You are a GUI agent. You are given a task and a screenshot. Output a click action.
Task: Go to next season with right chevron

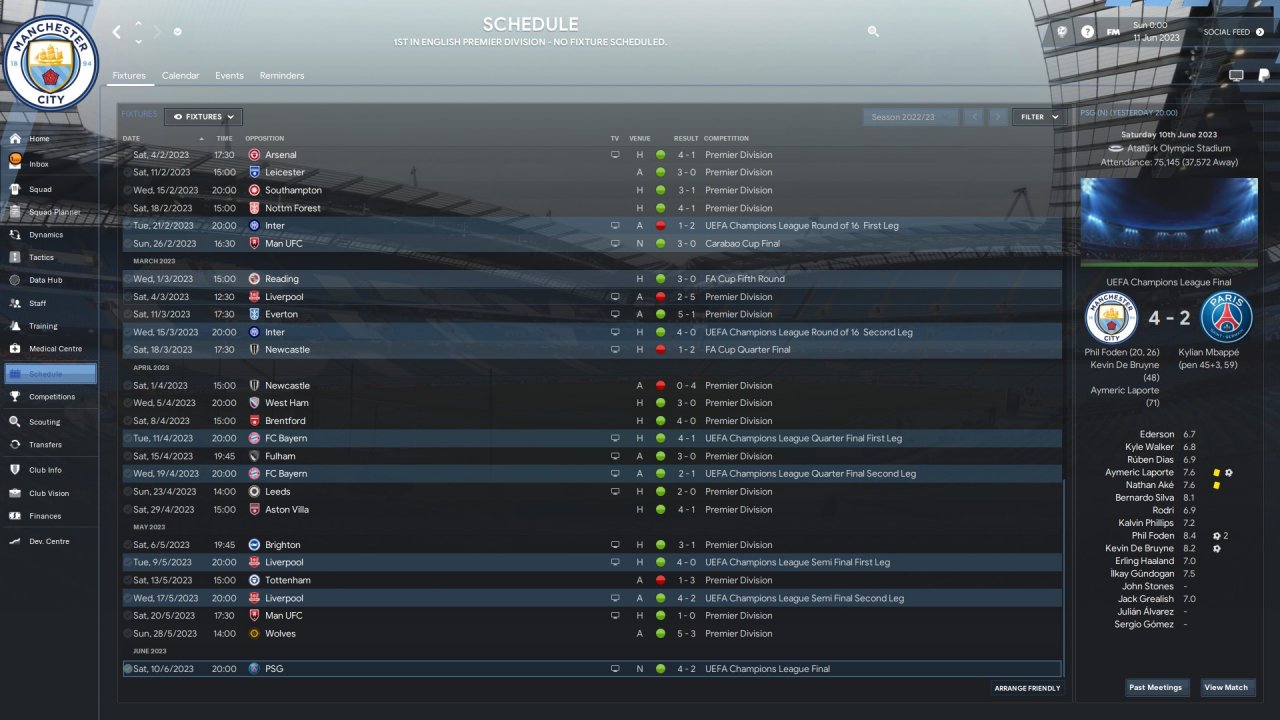tap(997, 117)
